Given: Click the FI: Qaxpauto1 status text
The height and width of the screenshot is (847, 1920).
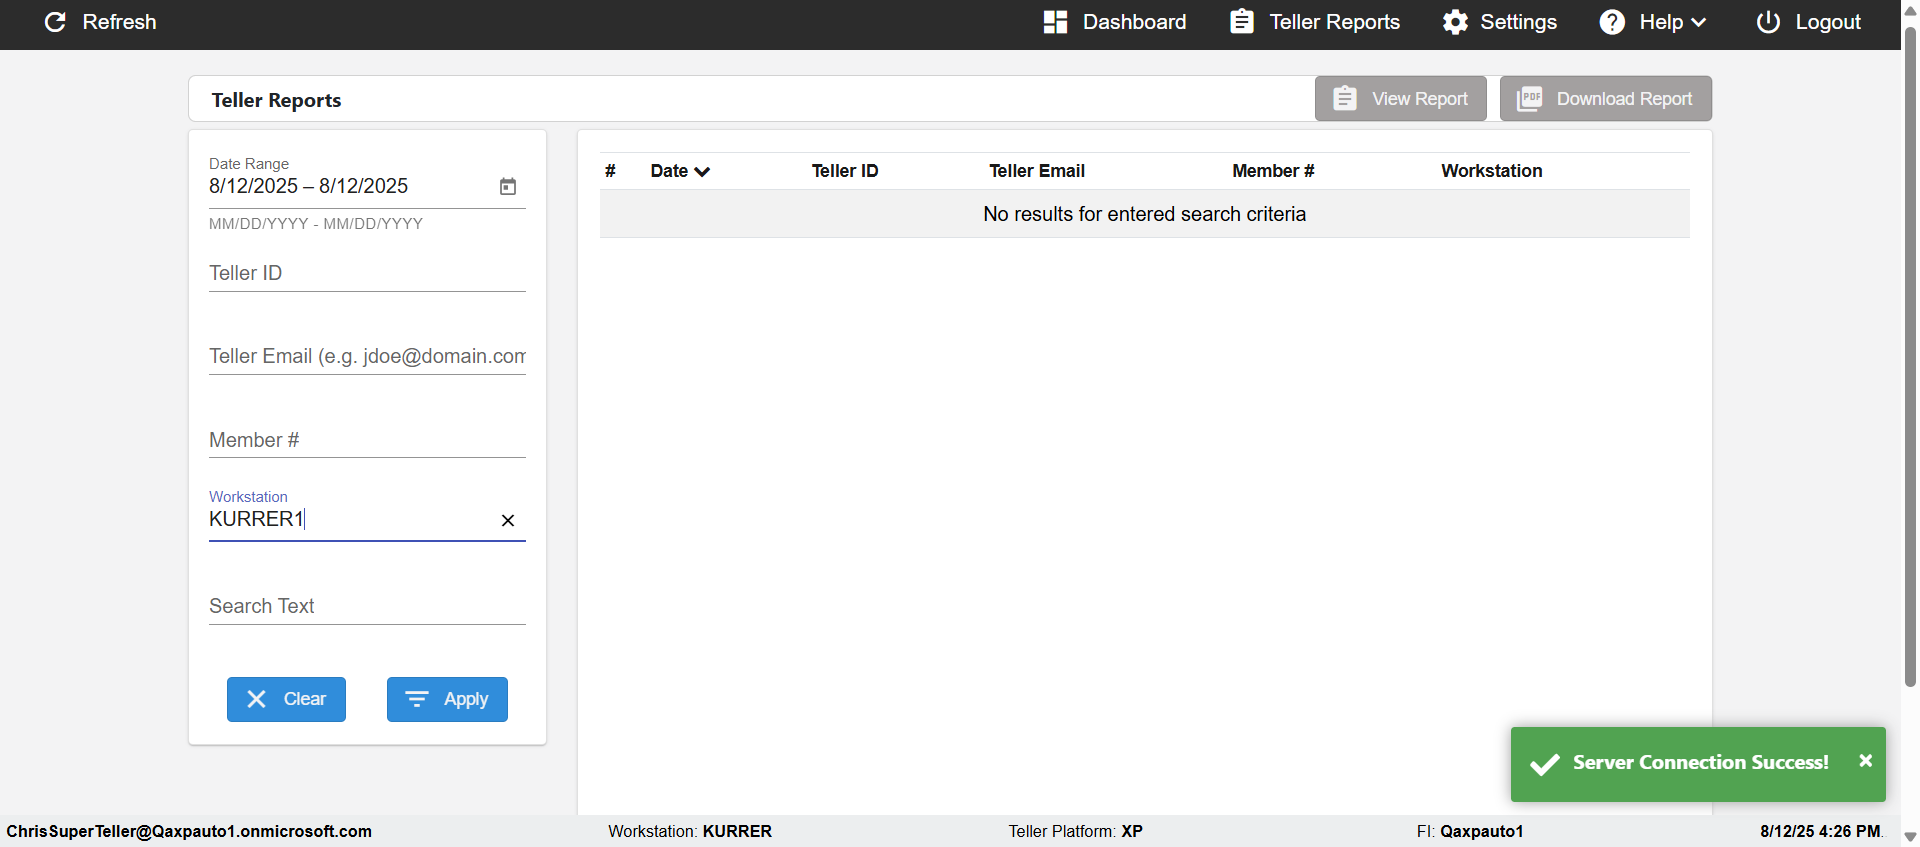Looking at the screenshot, I should [x=1470, y=831].
